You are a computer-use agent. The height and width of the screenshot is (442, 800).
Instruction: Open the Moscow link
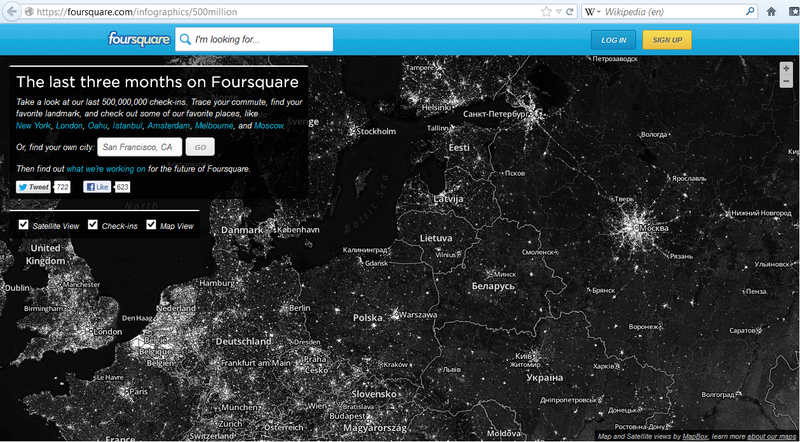tap(268, 126)
